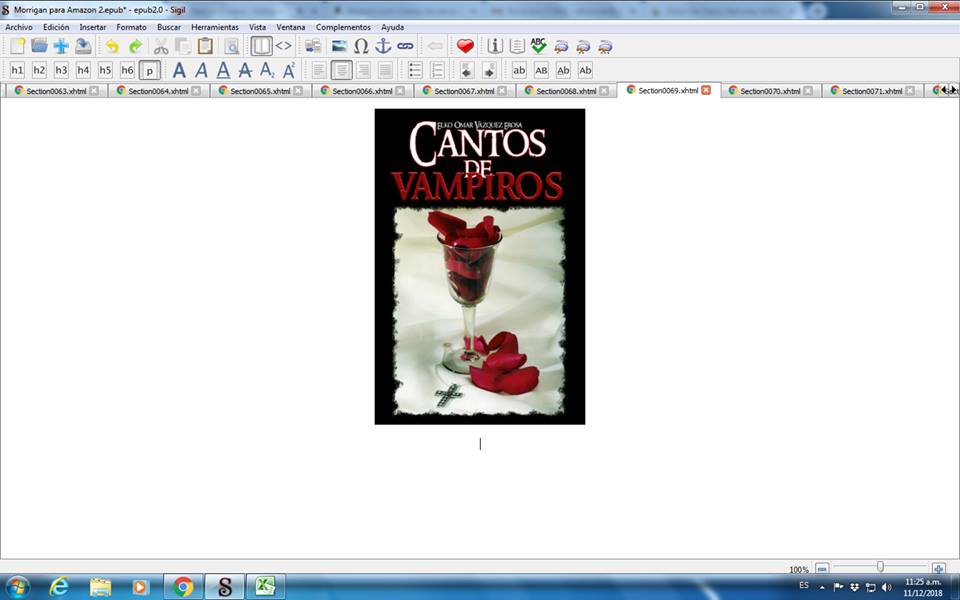This screenshot has width=960, height=600.
Task: Switch to Code View with angle brackets icon
Action: pyautogui.click(x=284, y=46)
